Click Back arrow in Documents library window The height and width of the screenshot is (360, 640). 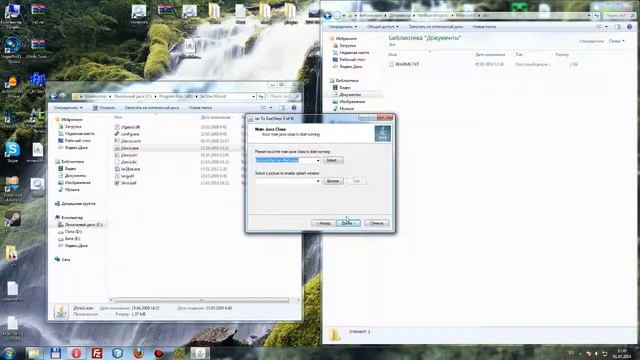point(327,16)
